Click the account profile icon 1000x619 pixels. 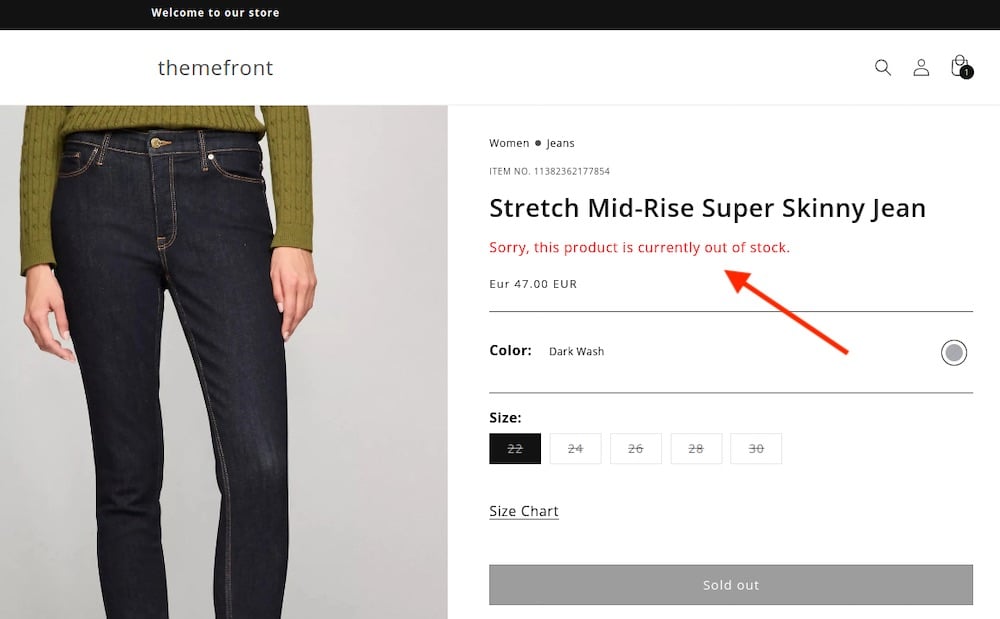(x=921, y=68)
